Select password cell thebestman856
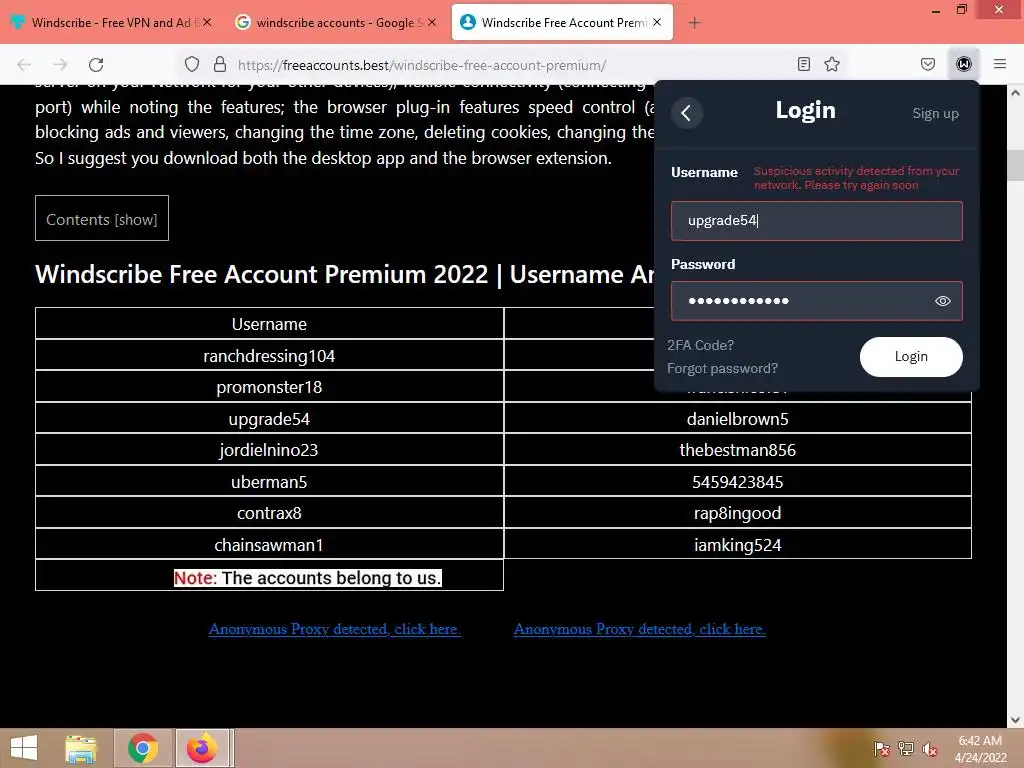This screenshot has width=1024, height=768. pos(738,450)
